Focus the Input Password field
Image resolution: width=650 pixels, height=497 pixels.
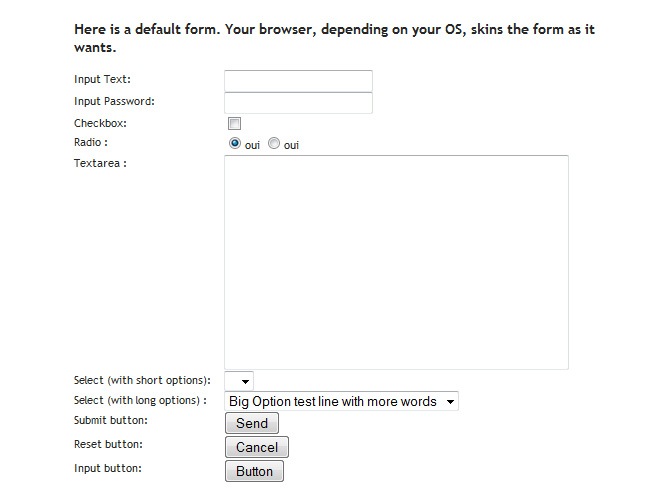298,103
